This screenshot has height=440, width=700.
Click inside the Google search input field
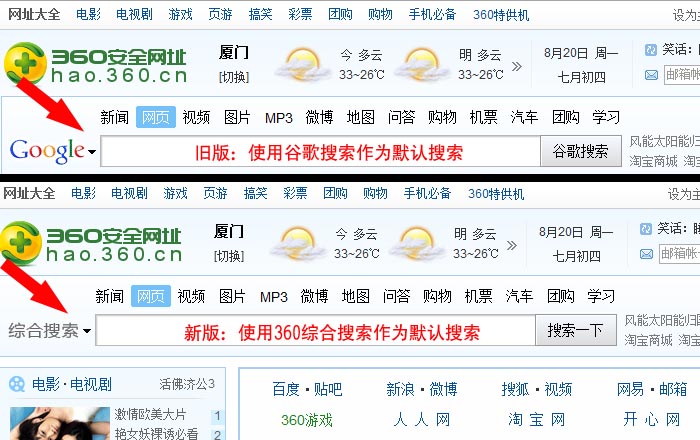(x=321, y=152)
